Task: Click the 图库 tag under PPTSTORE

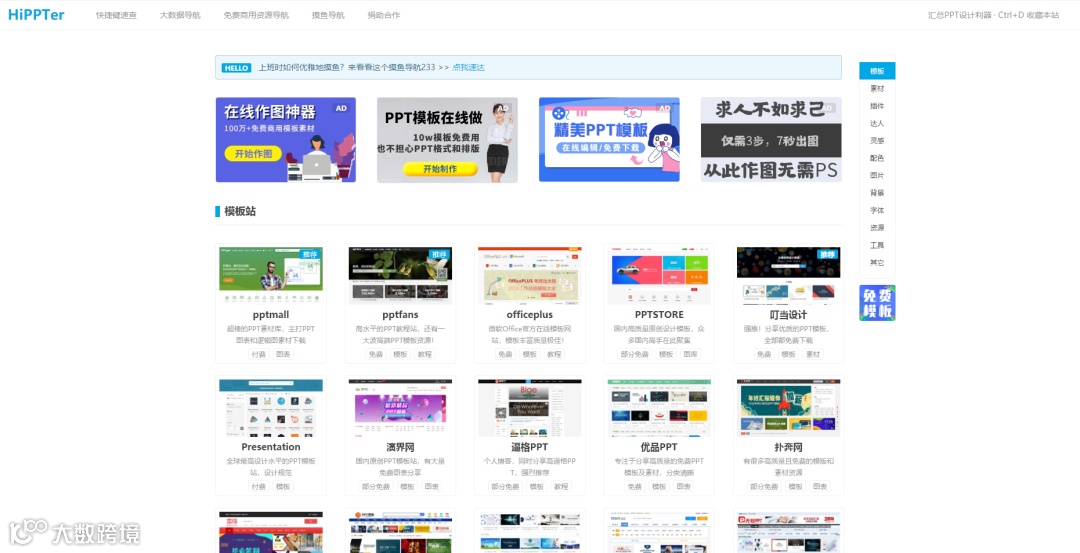Action: (691, 354)
